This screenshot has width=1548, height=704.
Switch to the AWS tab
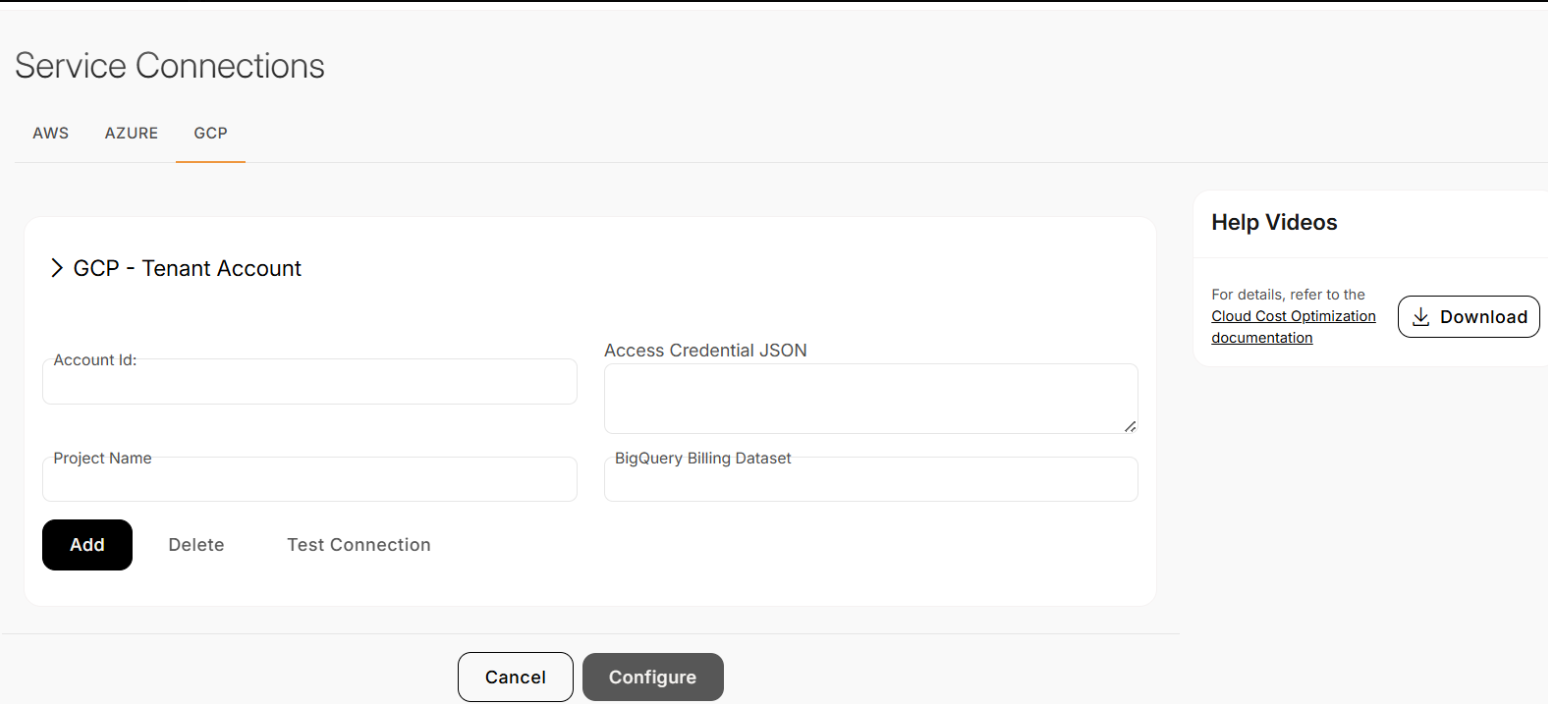click(51, 133)
